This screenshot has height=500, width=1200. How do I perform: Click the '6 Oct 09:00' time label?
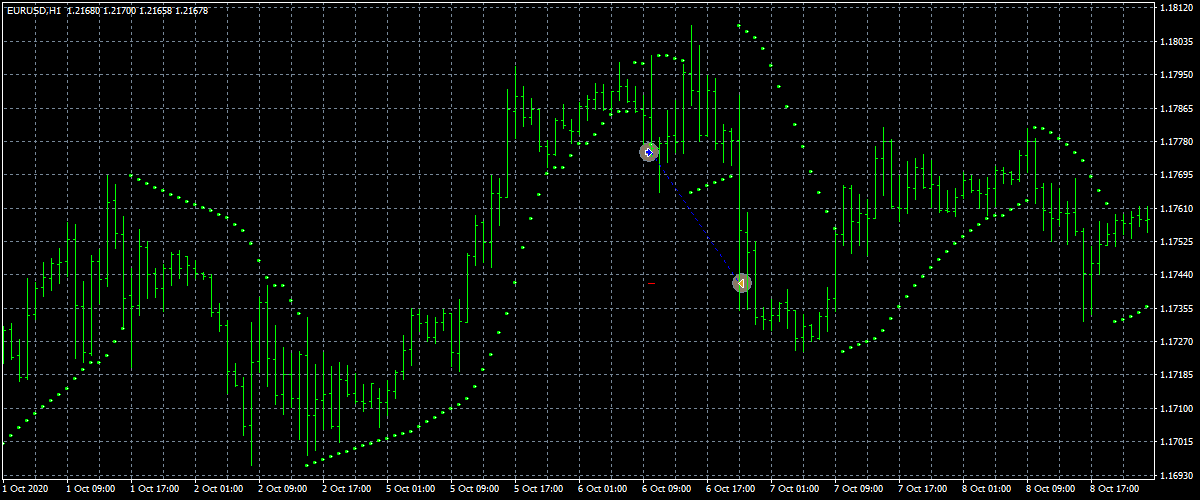[666, 490]
